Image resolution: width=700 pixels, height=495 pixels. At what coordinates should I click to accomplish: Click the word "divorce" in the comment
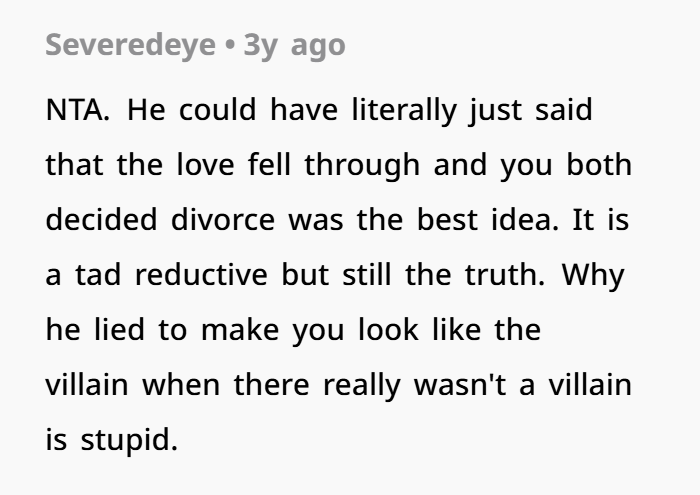(223, 220)
